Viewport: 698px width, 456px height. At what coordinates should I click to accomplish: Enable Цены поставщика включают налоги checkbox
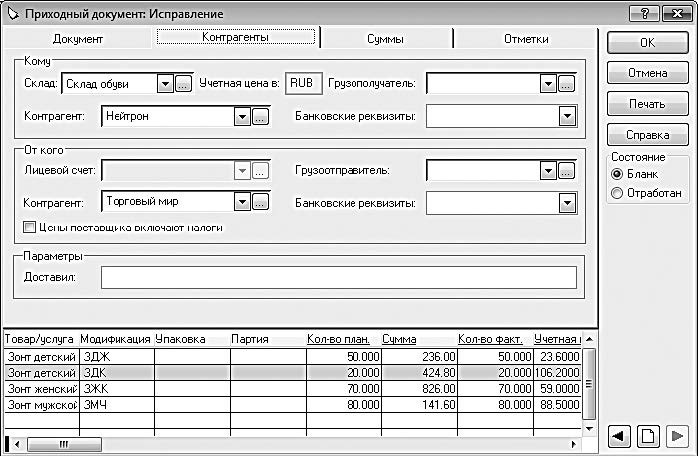click(x=29, y=228)
